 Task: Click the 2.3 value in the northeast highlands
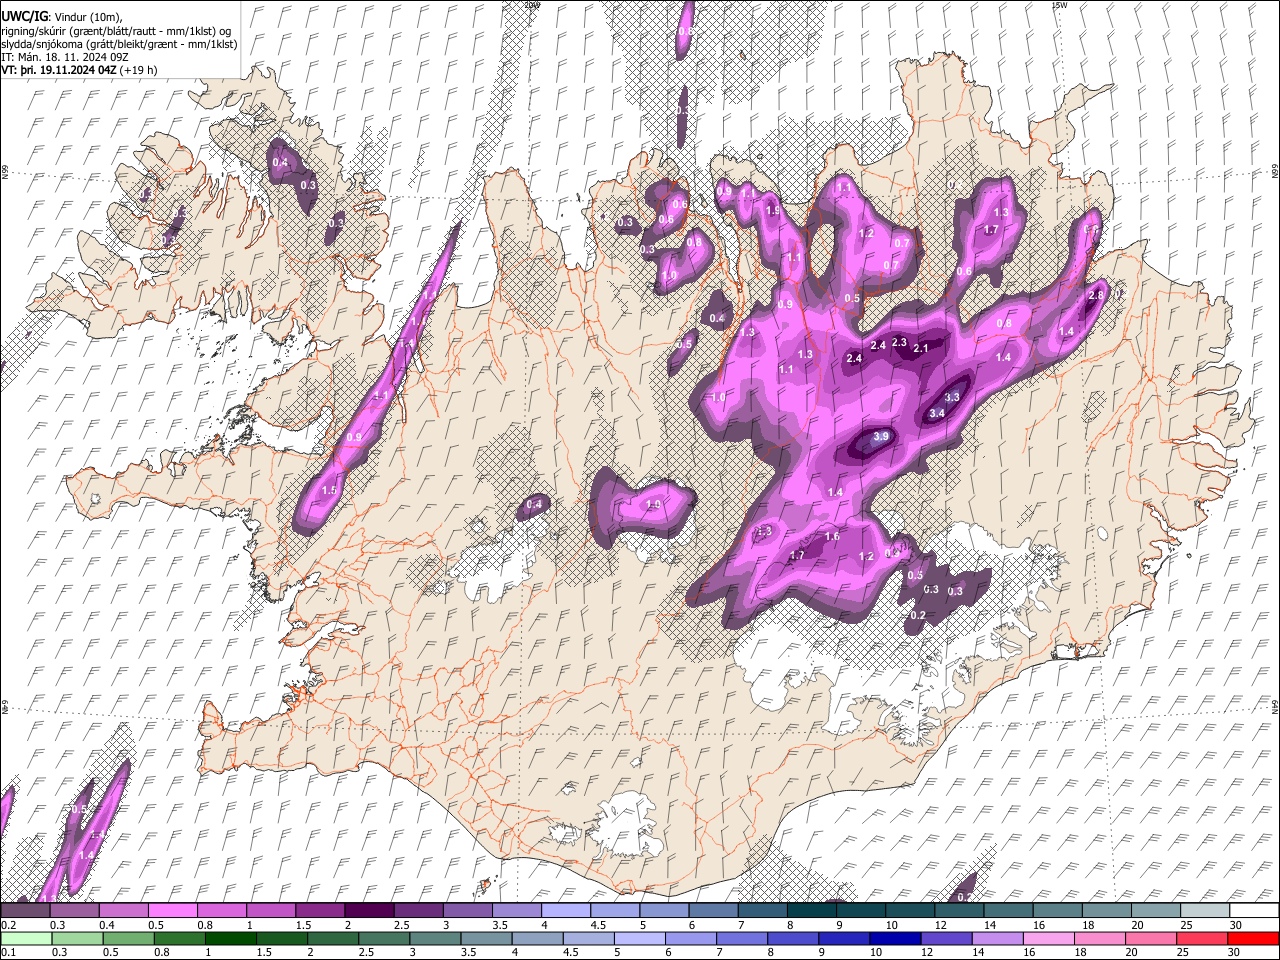899,343
